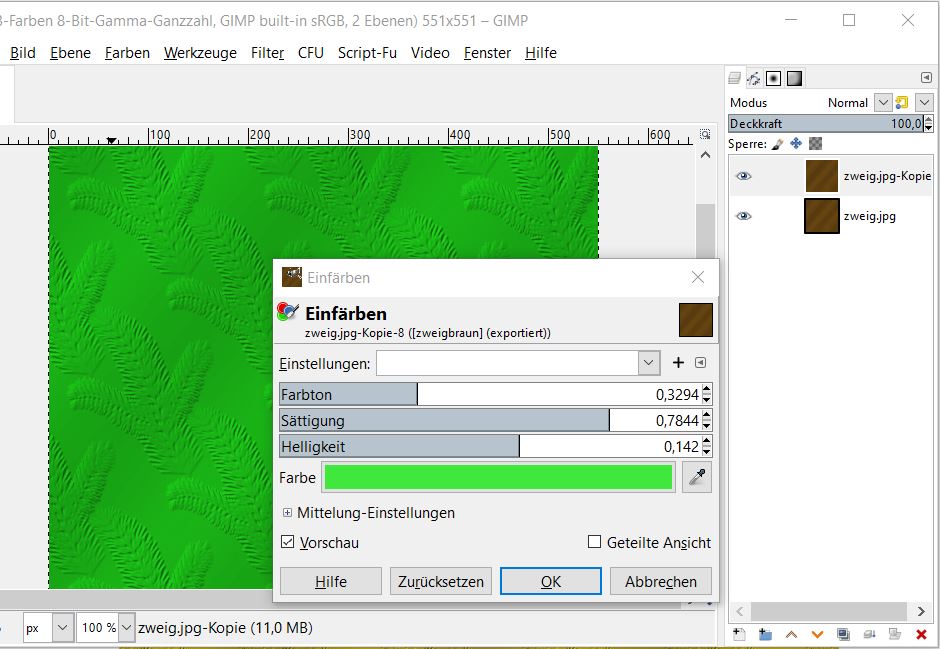Open the dropdown next to the layer modes icon
The width and height of the screenshot is (940, 649).
[924, 102]
